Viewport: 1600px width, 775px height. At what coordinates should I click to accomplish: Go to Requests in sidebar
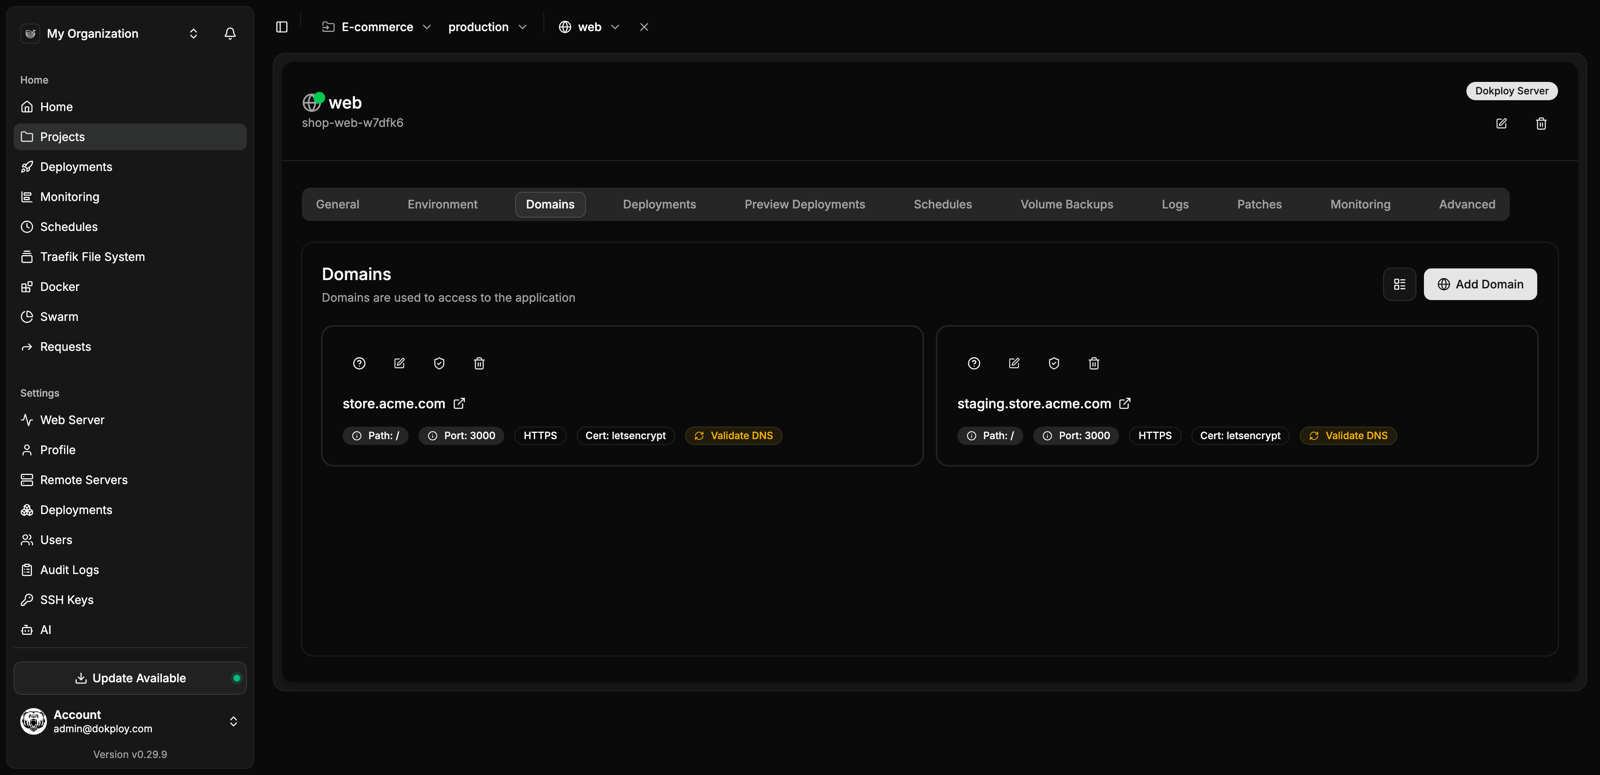[x=130, y=347]
